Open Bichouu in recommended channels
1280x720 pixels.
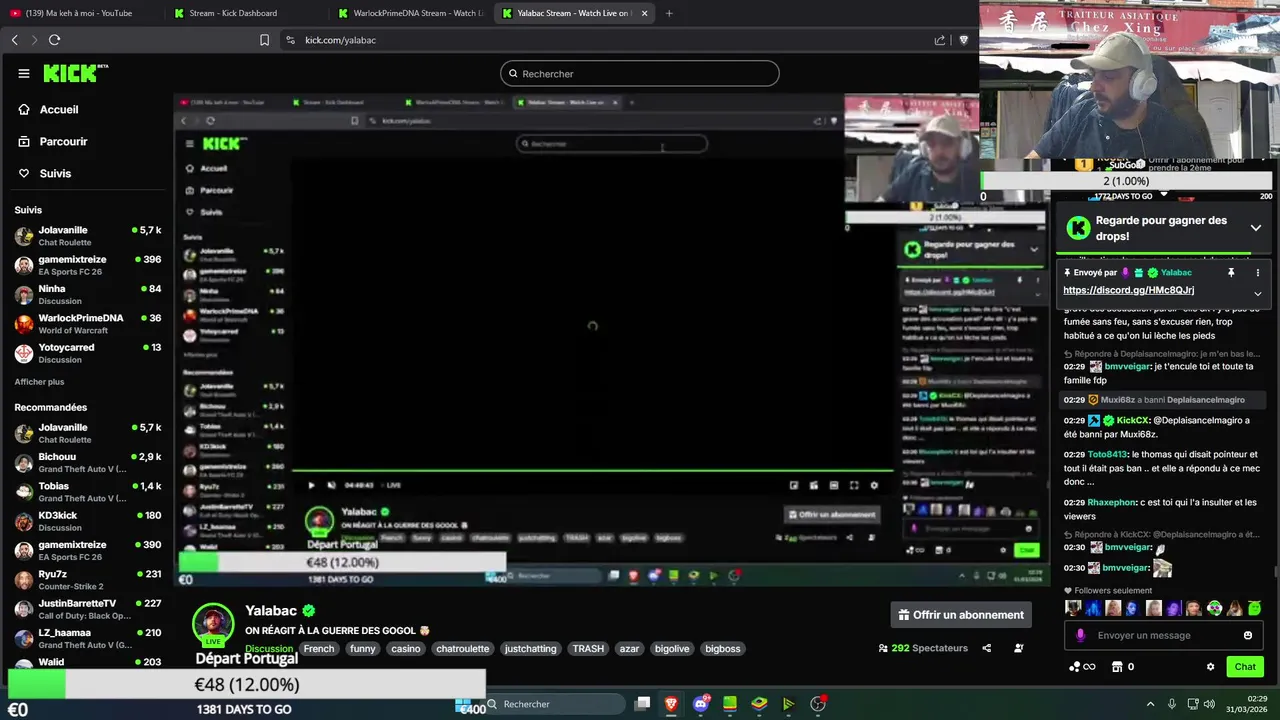coord(88,462)
